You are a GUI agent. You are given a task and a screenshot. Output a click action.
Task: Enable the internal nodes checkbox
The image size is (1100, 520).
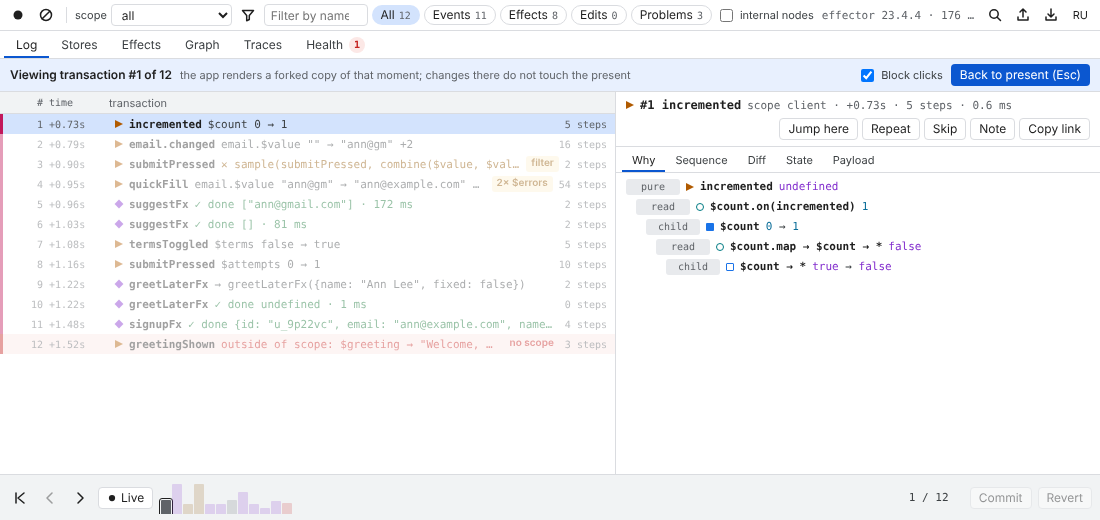(x=727, y=15)
